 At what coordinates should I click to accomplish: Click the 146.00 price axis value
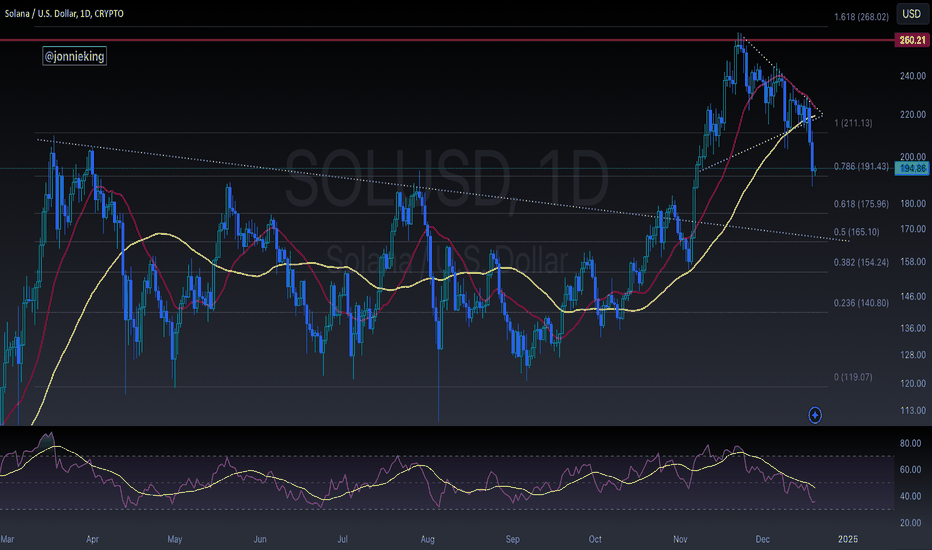tap(913, 296)
